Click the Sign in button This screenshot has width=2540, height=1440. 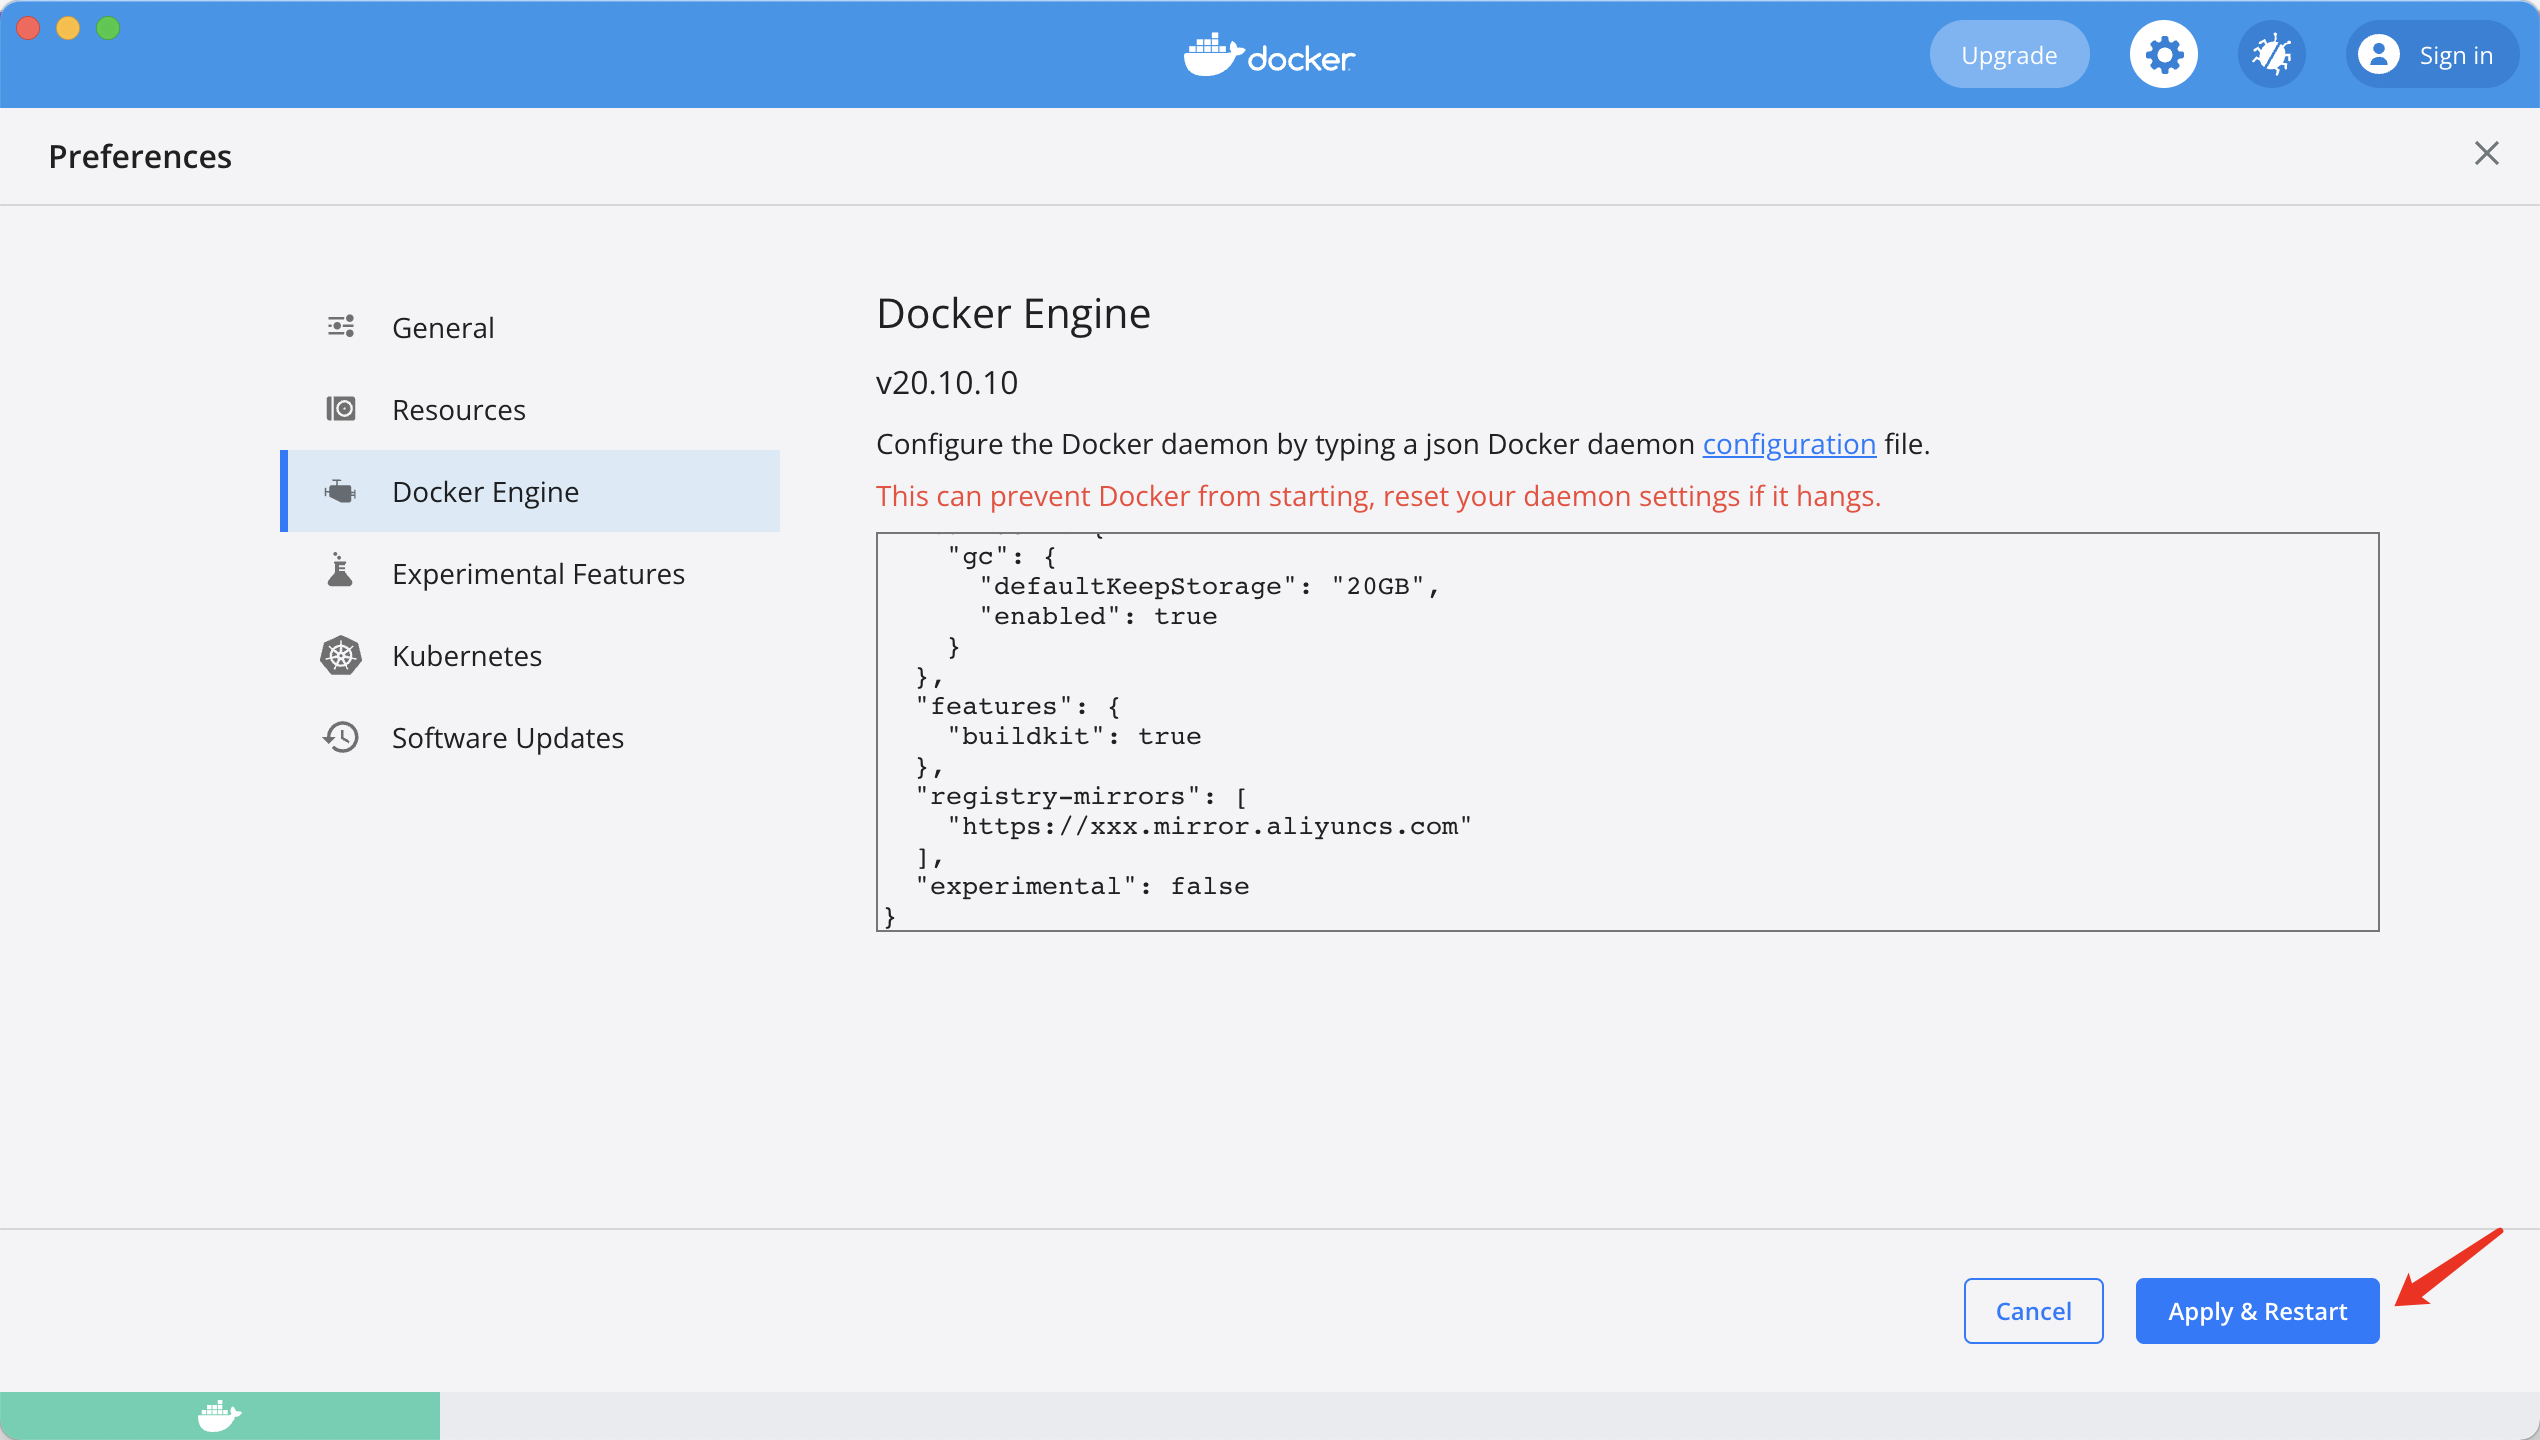(2432, 54)
